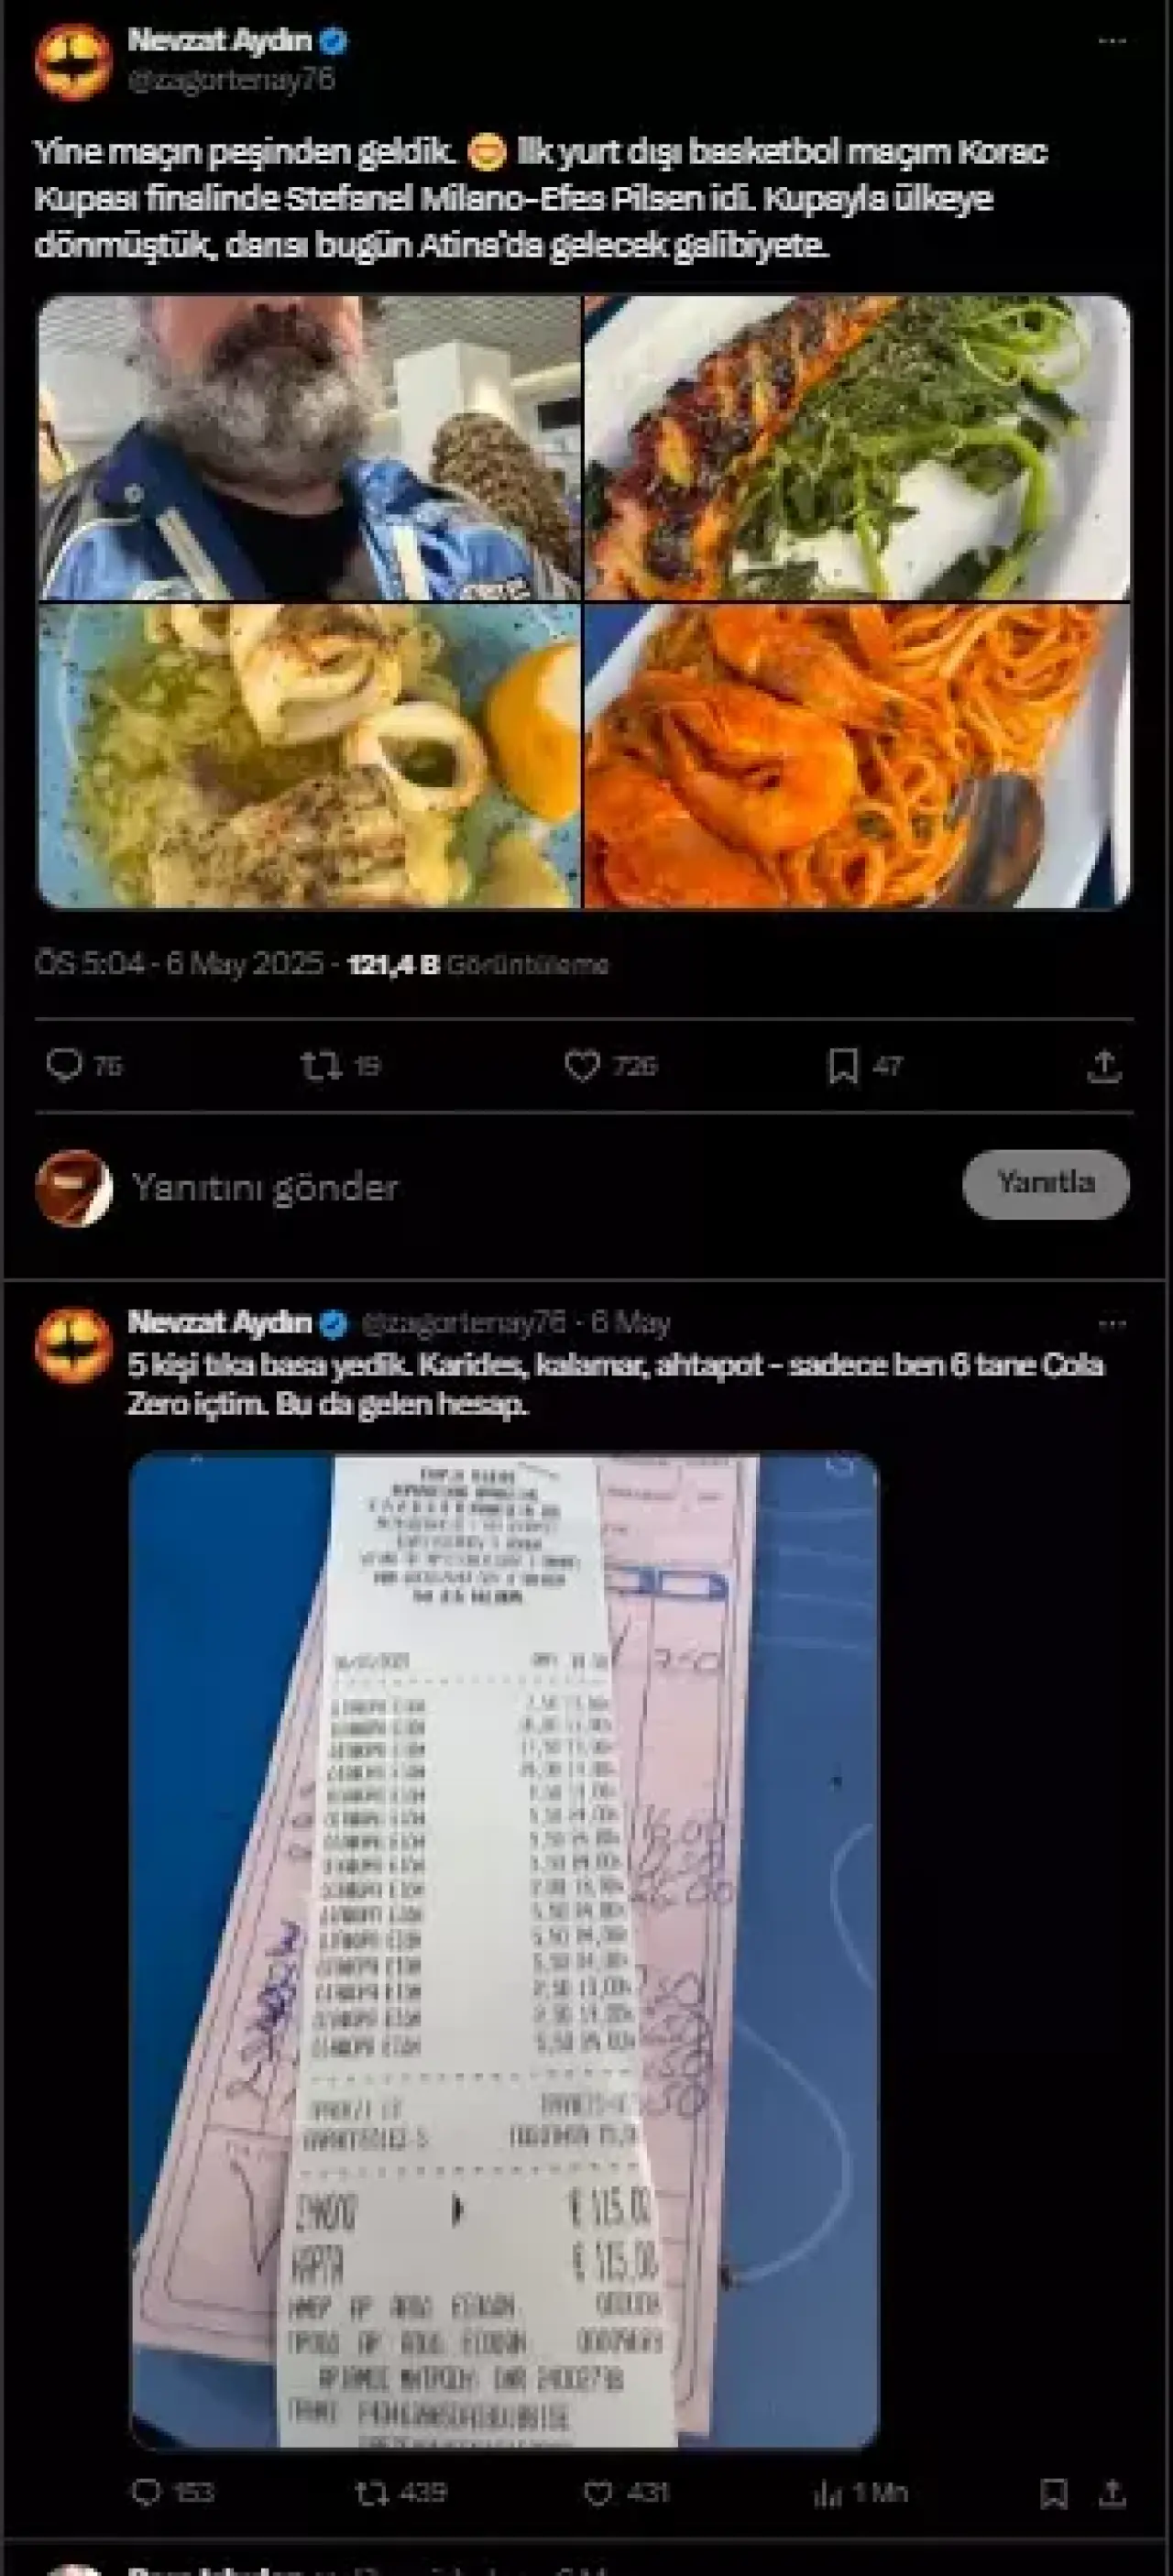
Task: Open the shrimp pasta photo
Action: click(858, 756)
